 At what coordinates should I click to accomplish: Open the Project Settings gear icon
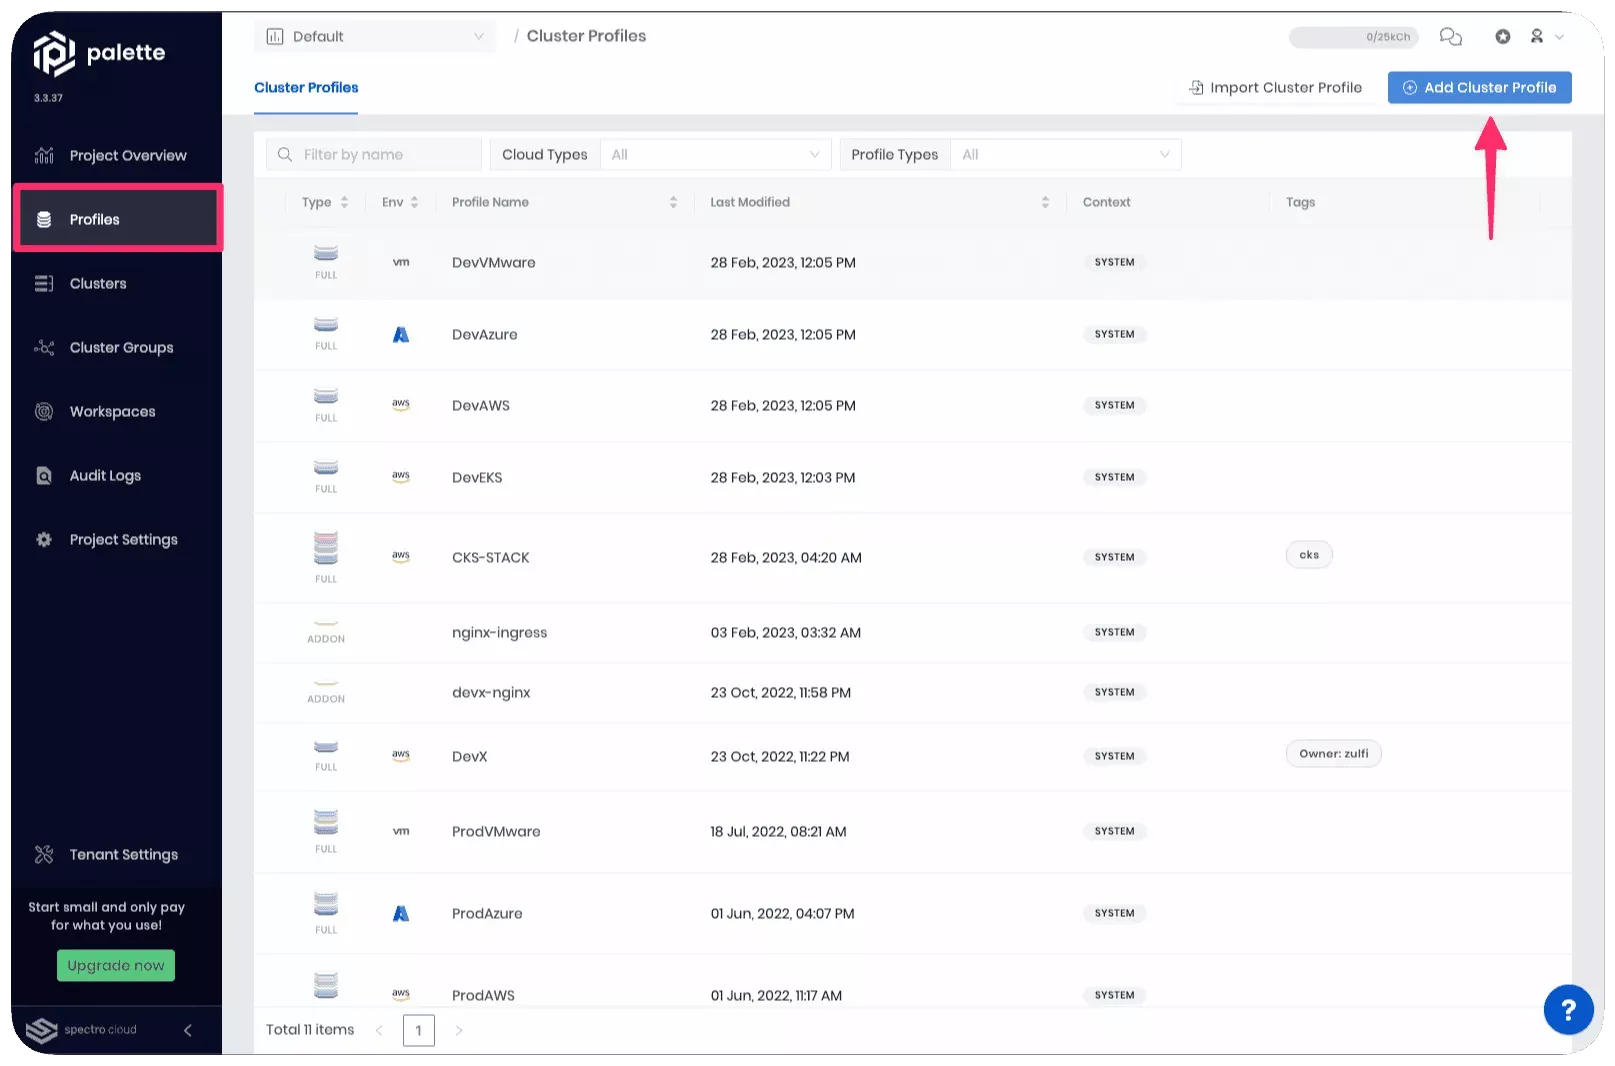[x=44, y=539]
